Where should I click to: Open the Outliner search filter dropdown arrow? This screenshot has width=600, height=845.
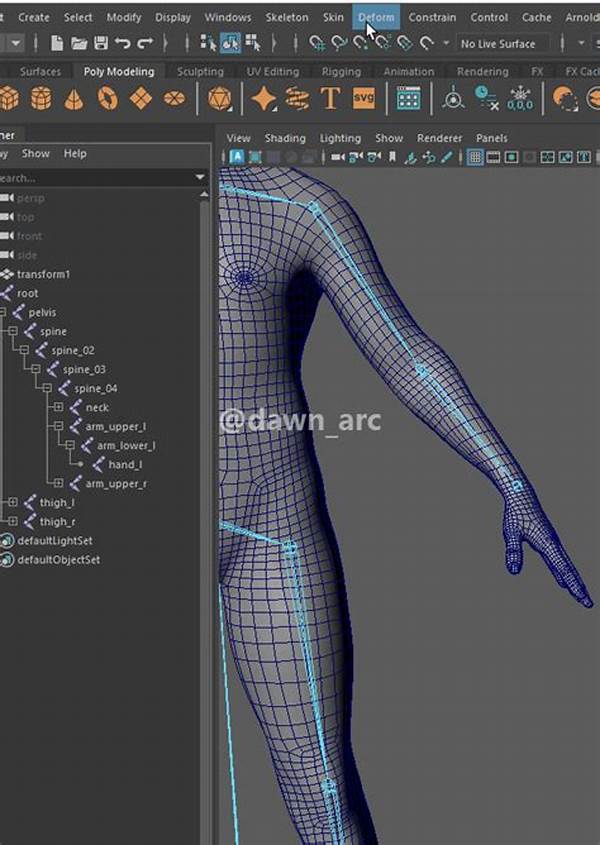click(200, 177)
